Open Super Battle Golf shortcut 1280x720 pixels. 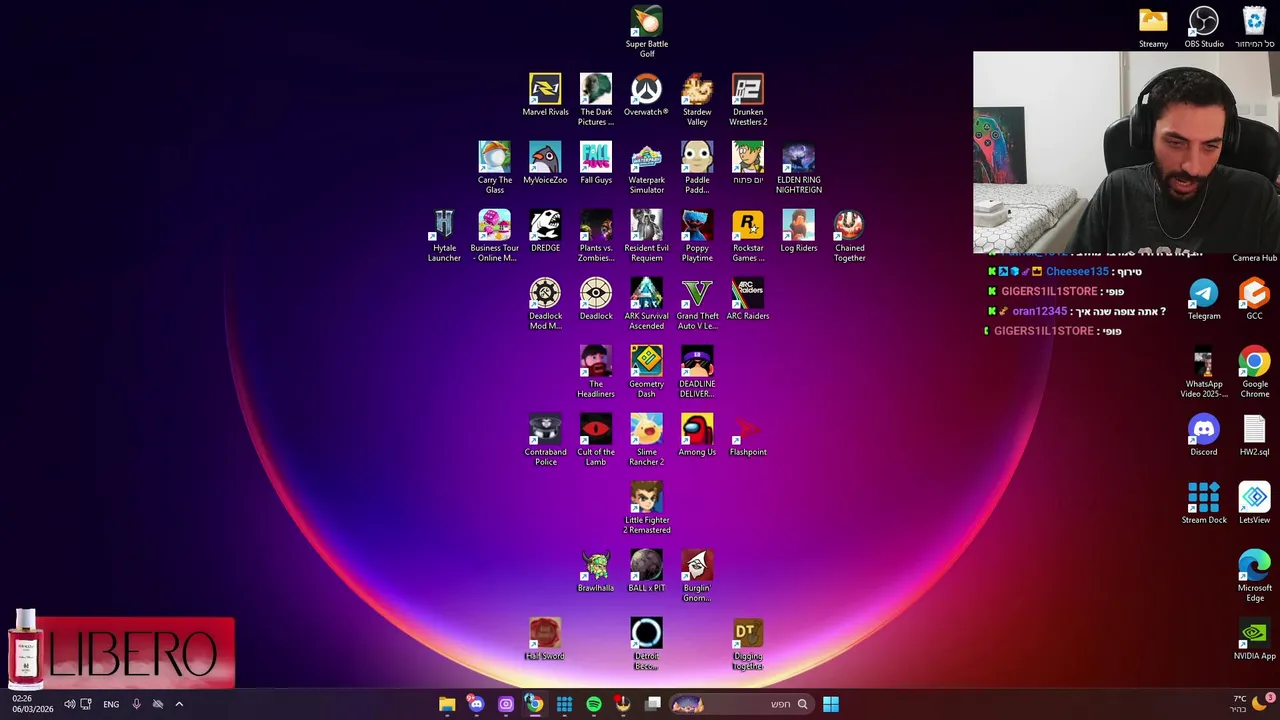(x=646, y=31)
